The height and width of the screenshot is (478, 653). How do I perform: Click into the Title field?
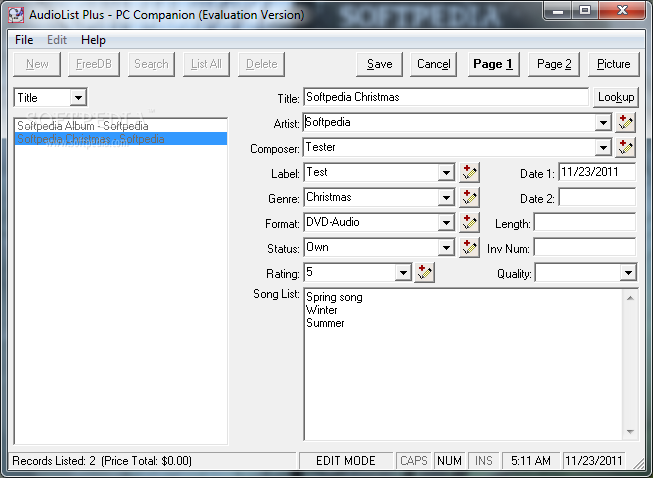point(446,97)
